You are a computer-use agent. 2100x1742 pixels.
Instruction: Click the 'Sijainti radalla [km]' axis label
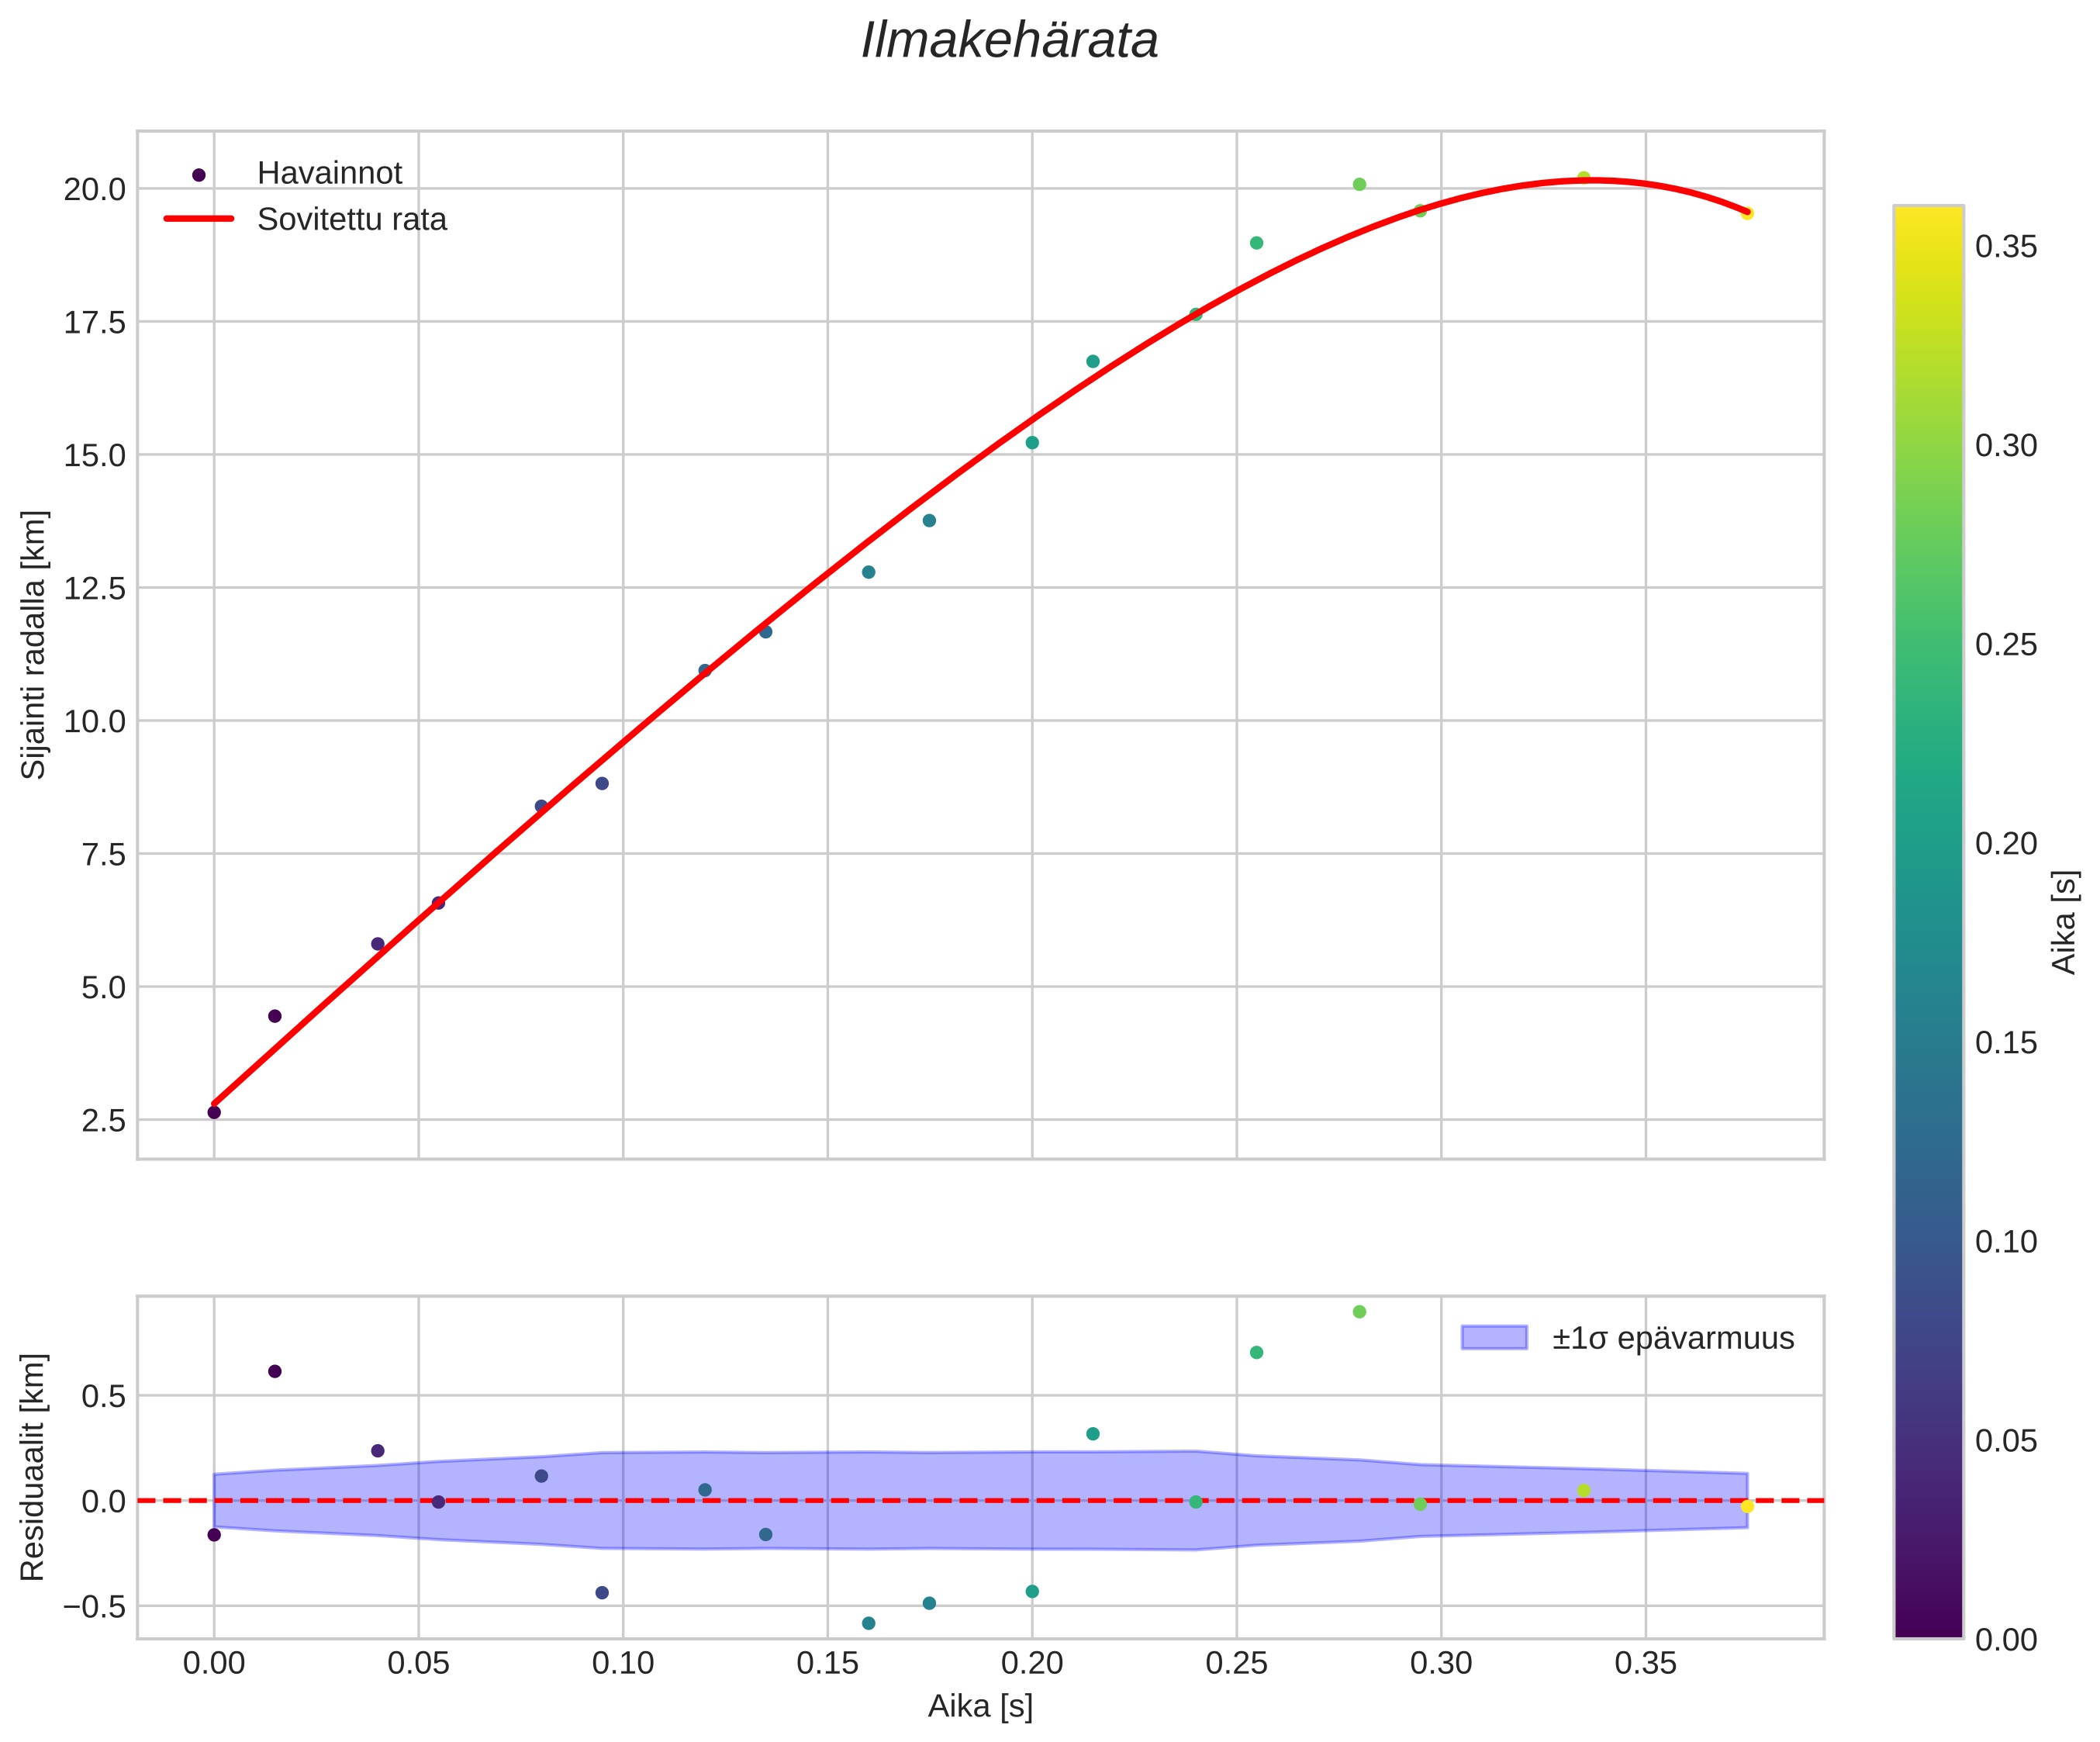(34, 645)
